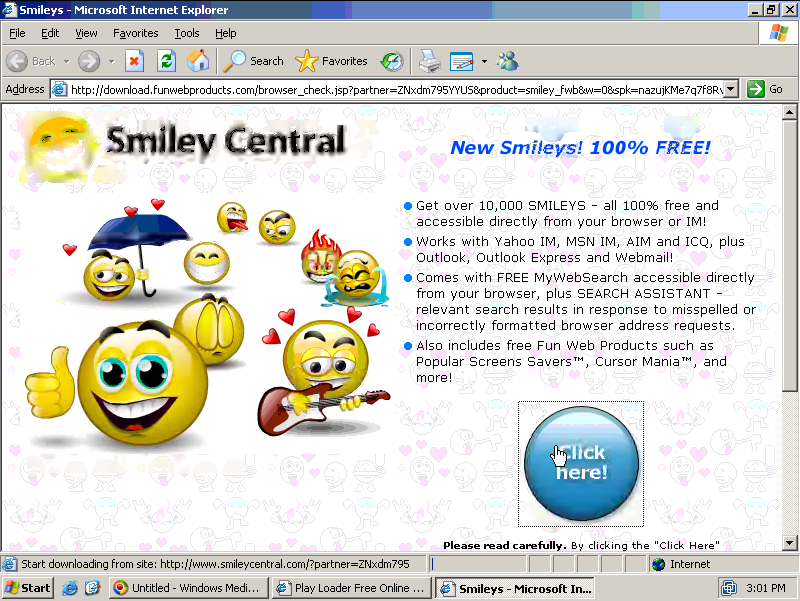
Task: Open the File menu
Action: [17, 33]
